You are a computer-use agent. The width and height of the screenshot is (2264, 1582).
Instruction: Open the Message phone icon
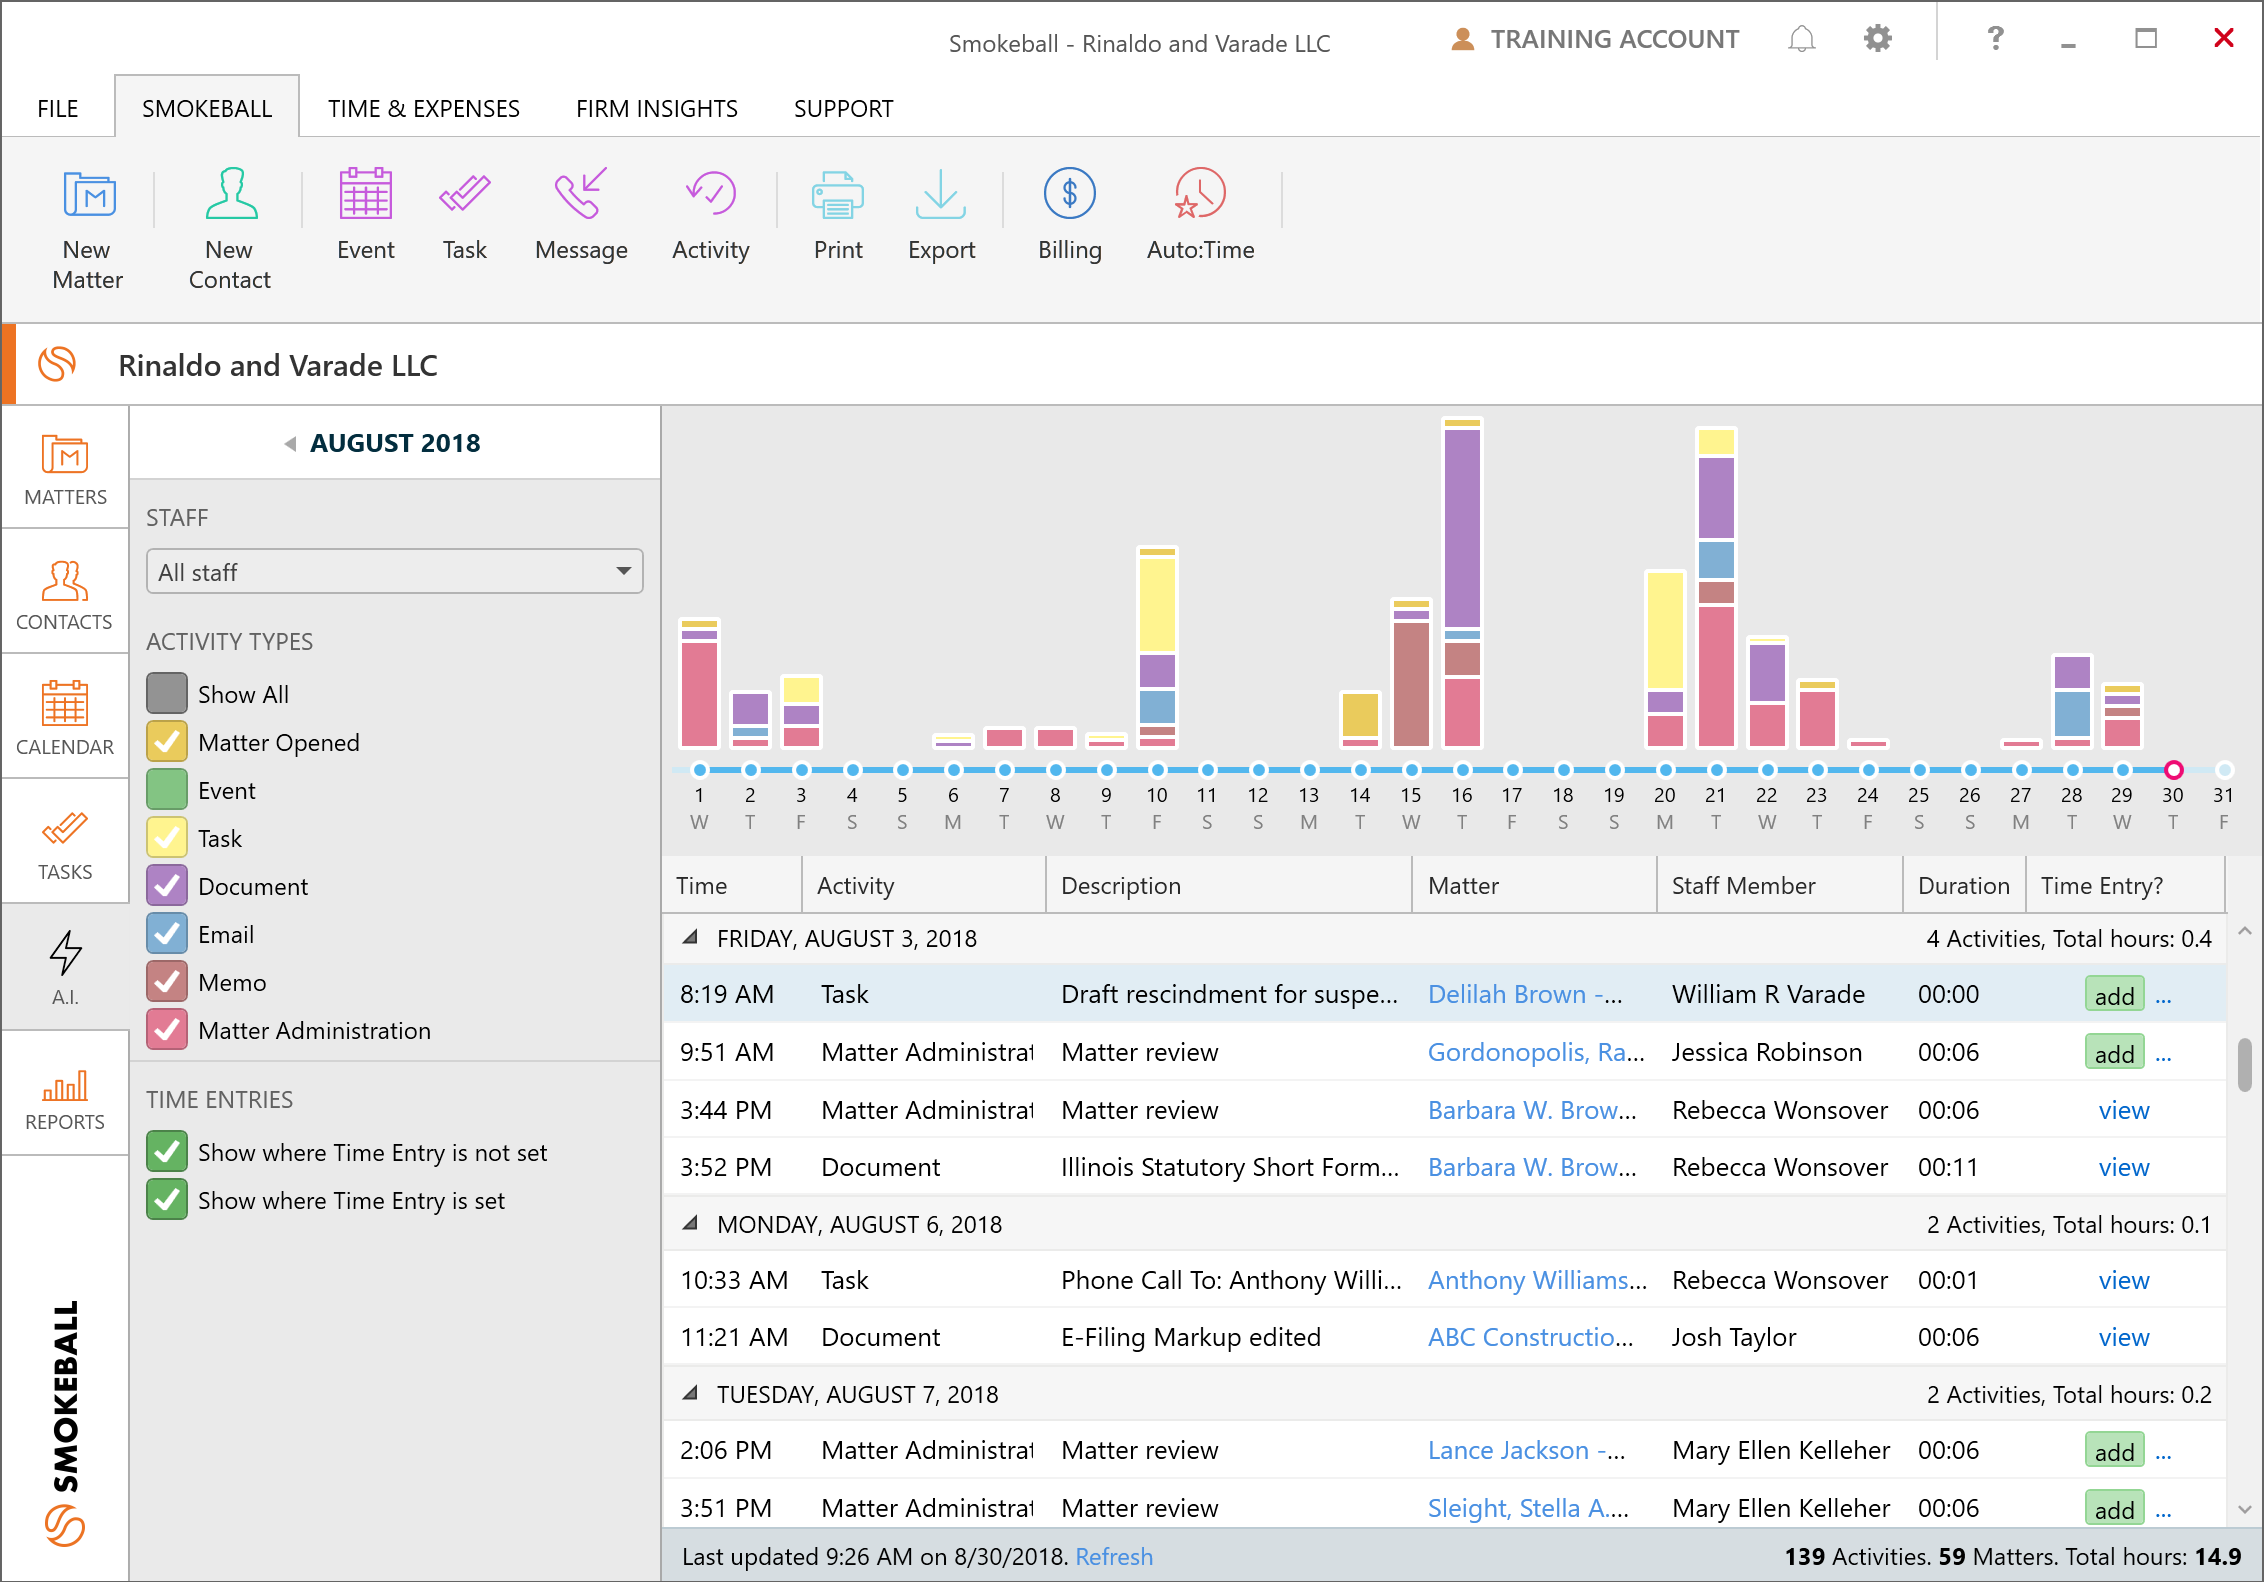[581, 195]
